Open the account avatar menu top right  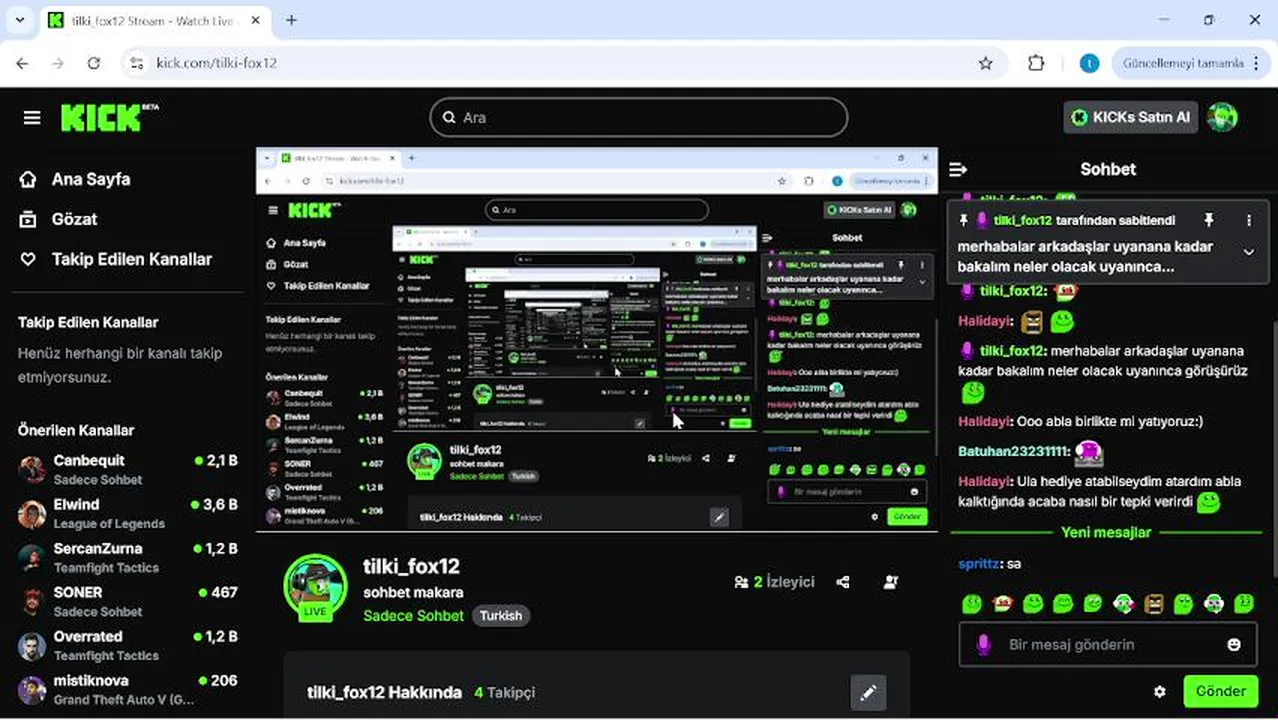1223,117
